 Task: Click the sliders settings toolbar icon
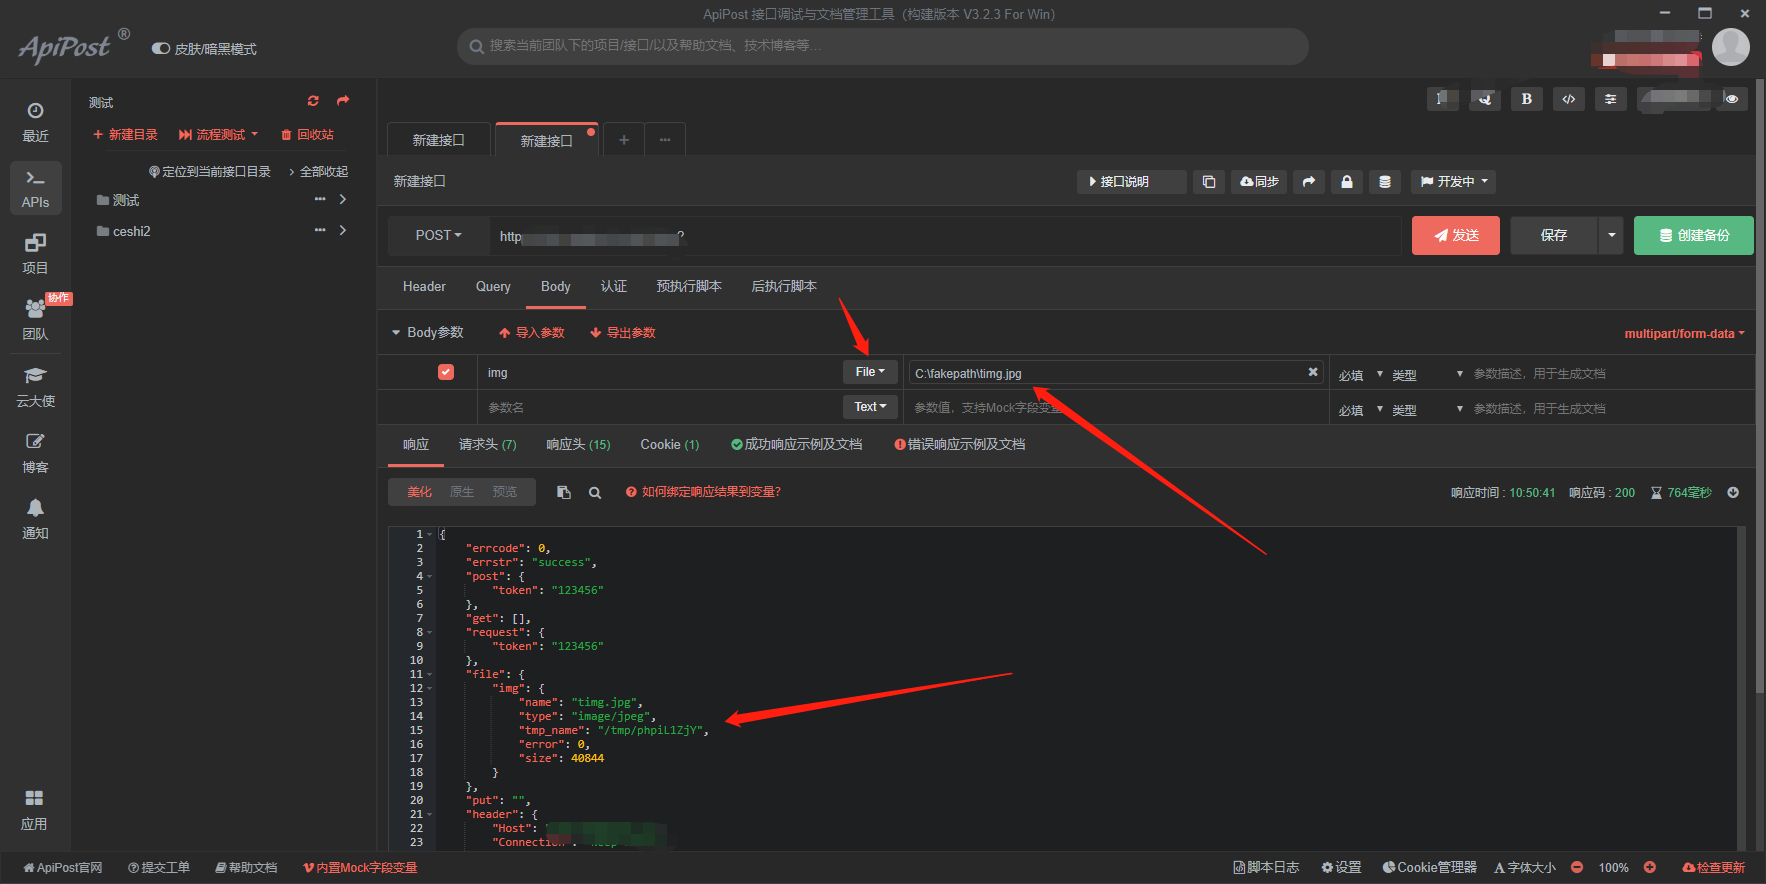point(1610,98)
